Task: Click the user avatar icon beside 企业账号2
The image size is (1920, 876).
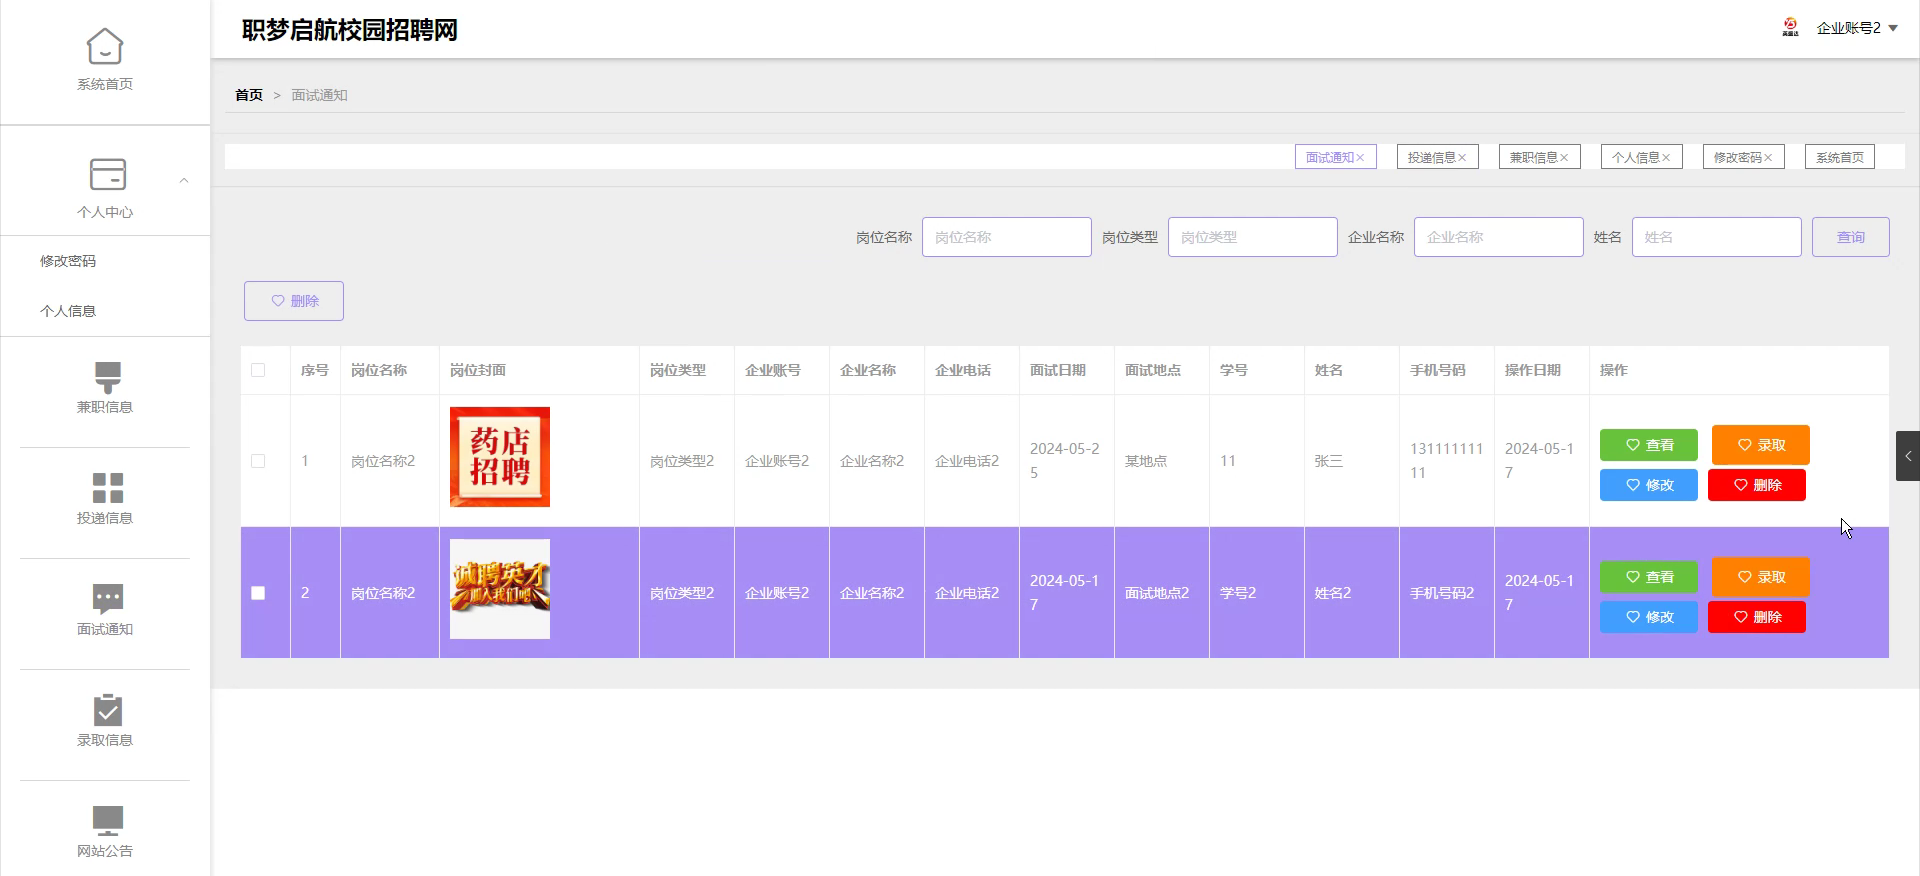Action: point(1790,28)
